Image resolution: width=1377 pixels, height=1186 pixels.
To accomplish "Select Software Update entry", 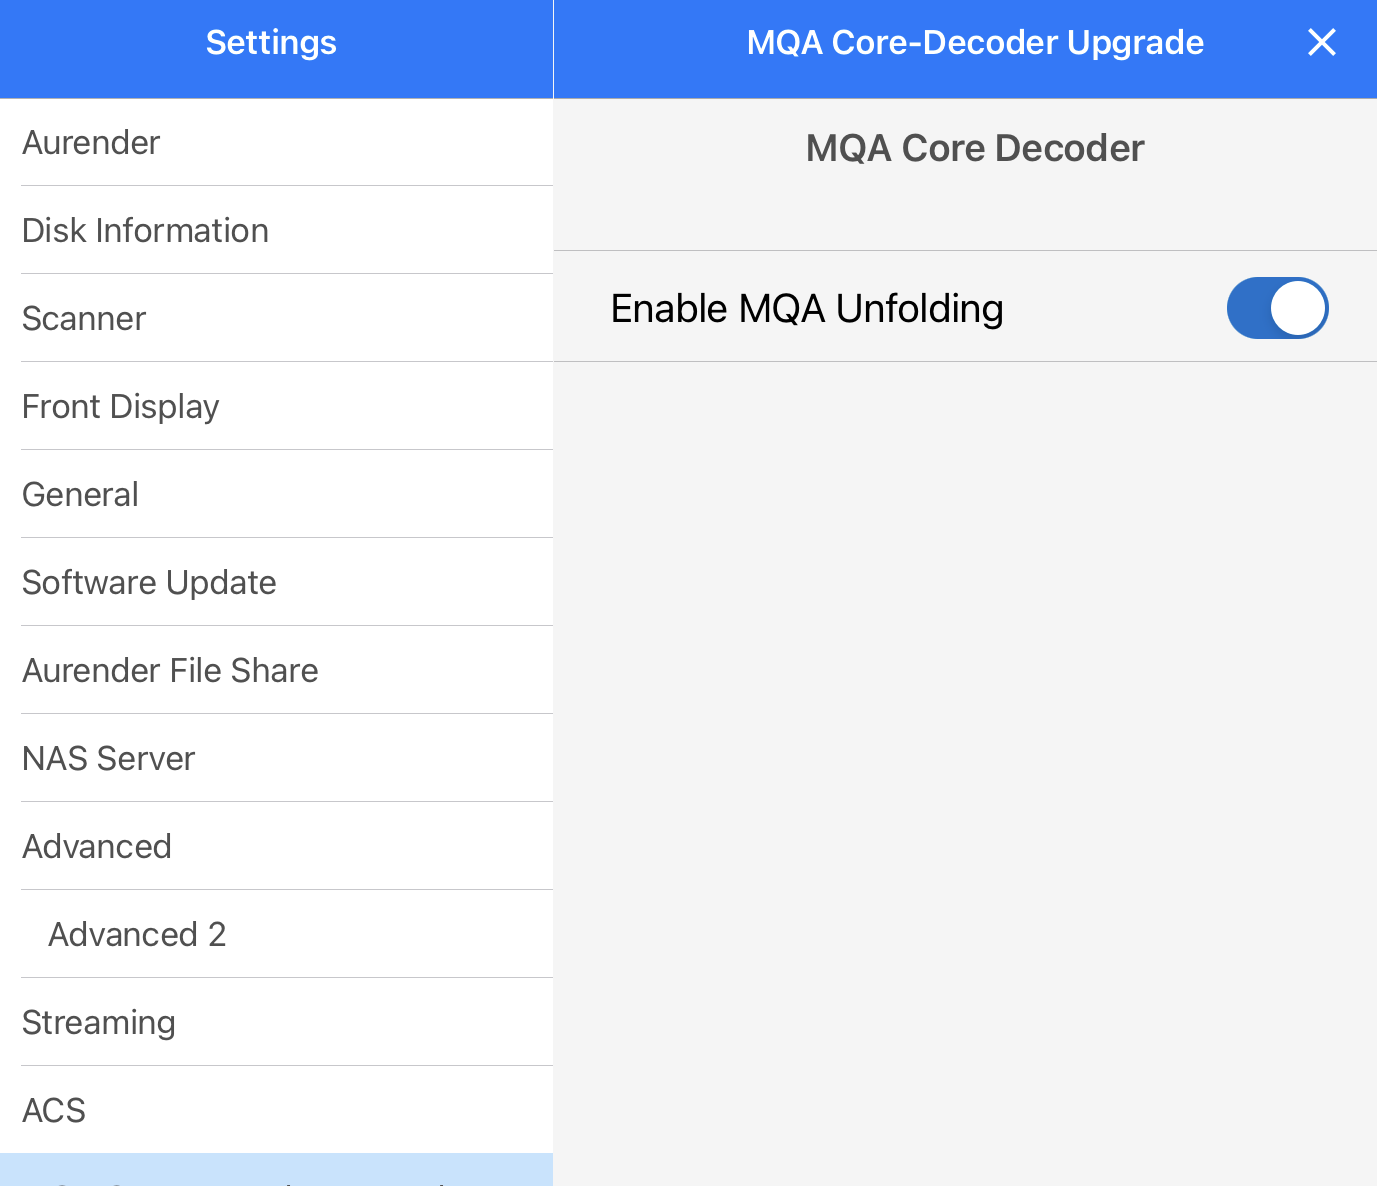I will pyautogui.click(x=276, y=582).
